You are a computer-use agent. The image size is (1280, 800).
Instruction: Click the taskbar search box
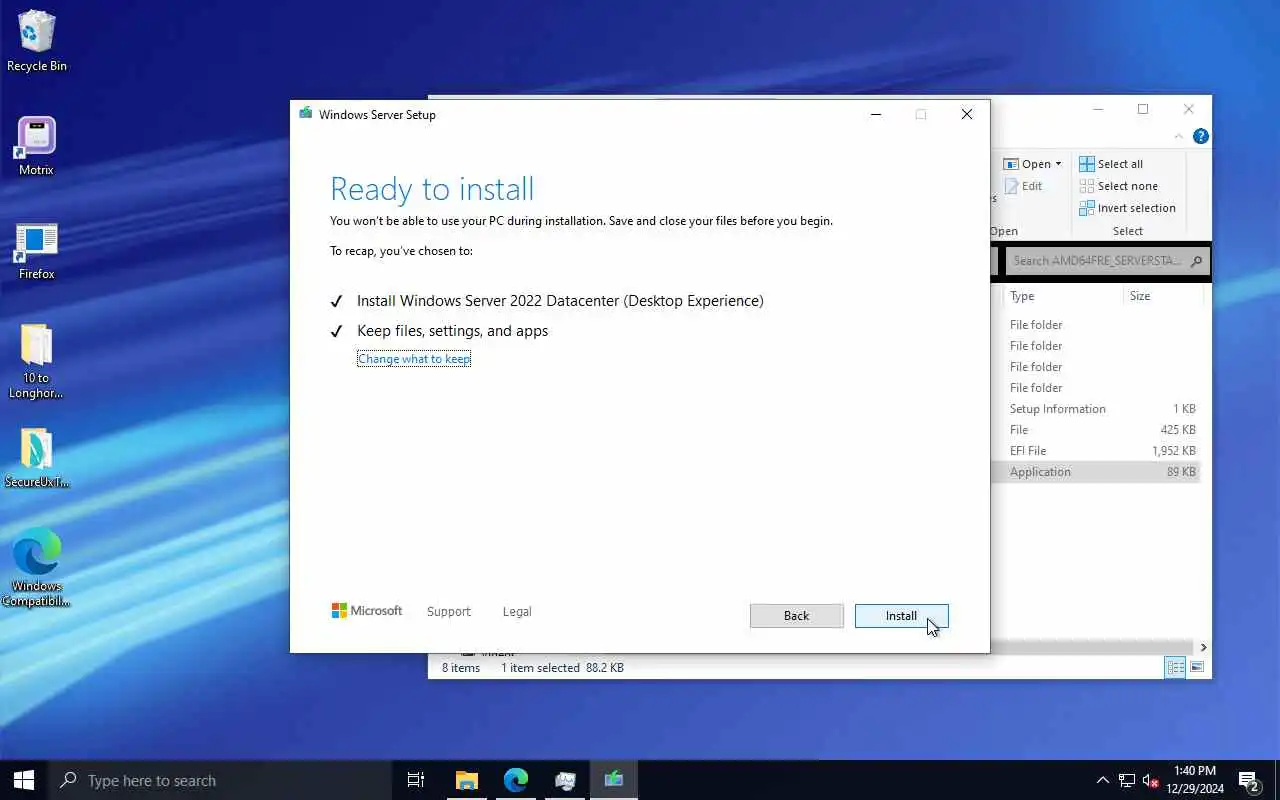tap(220, 780)
